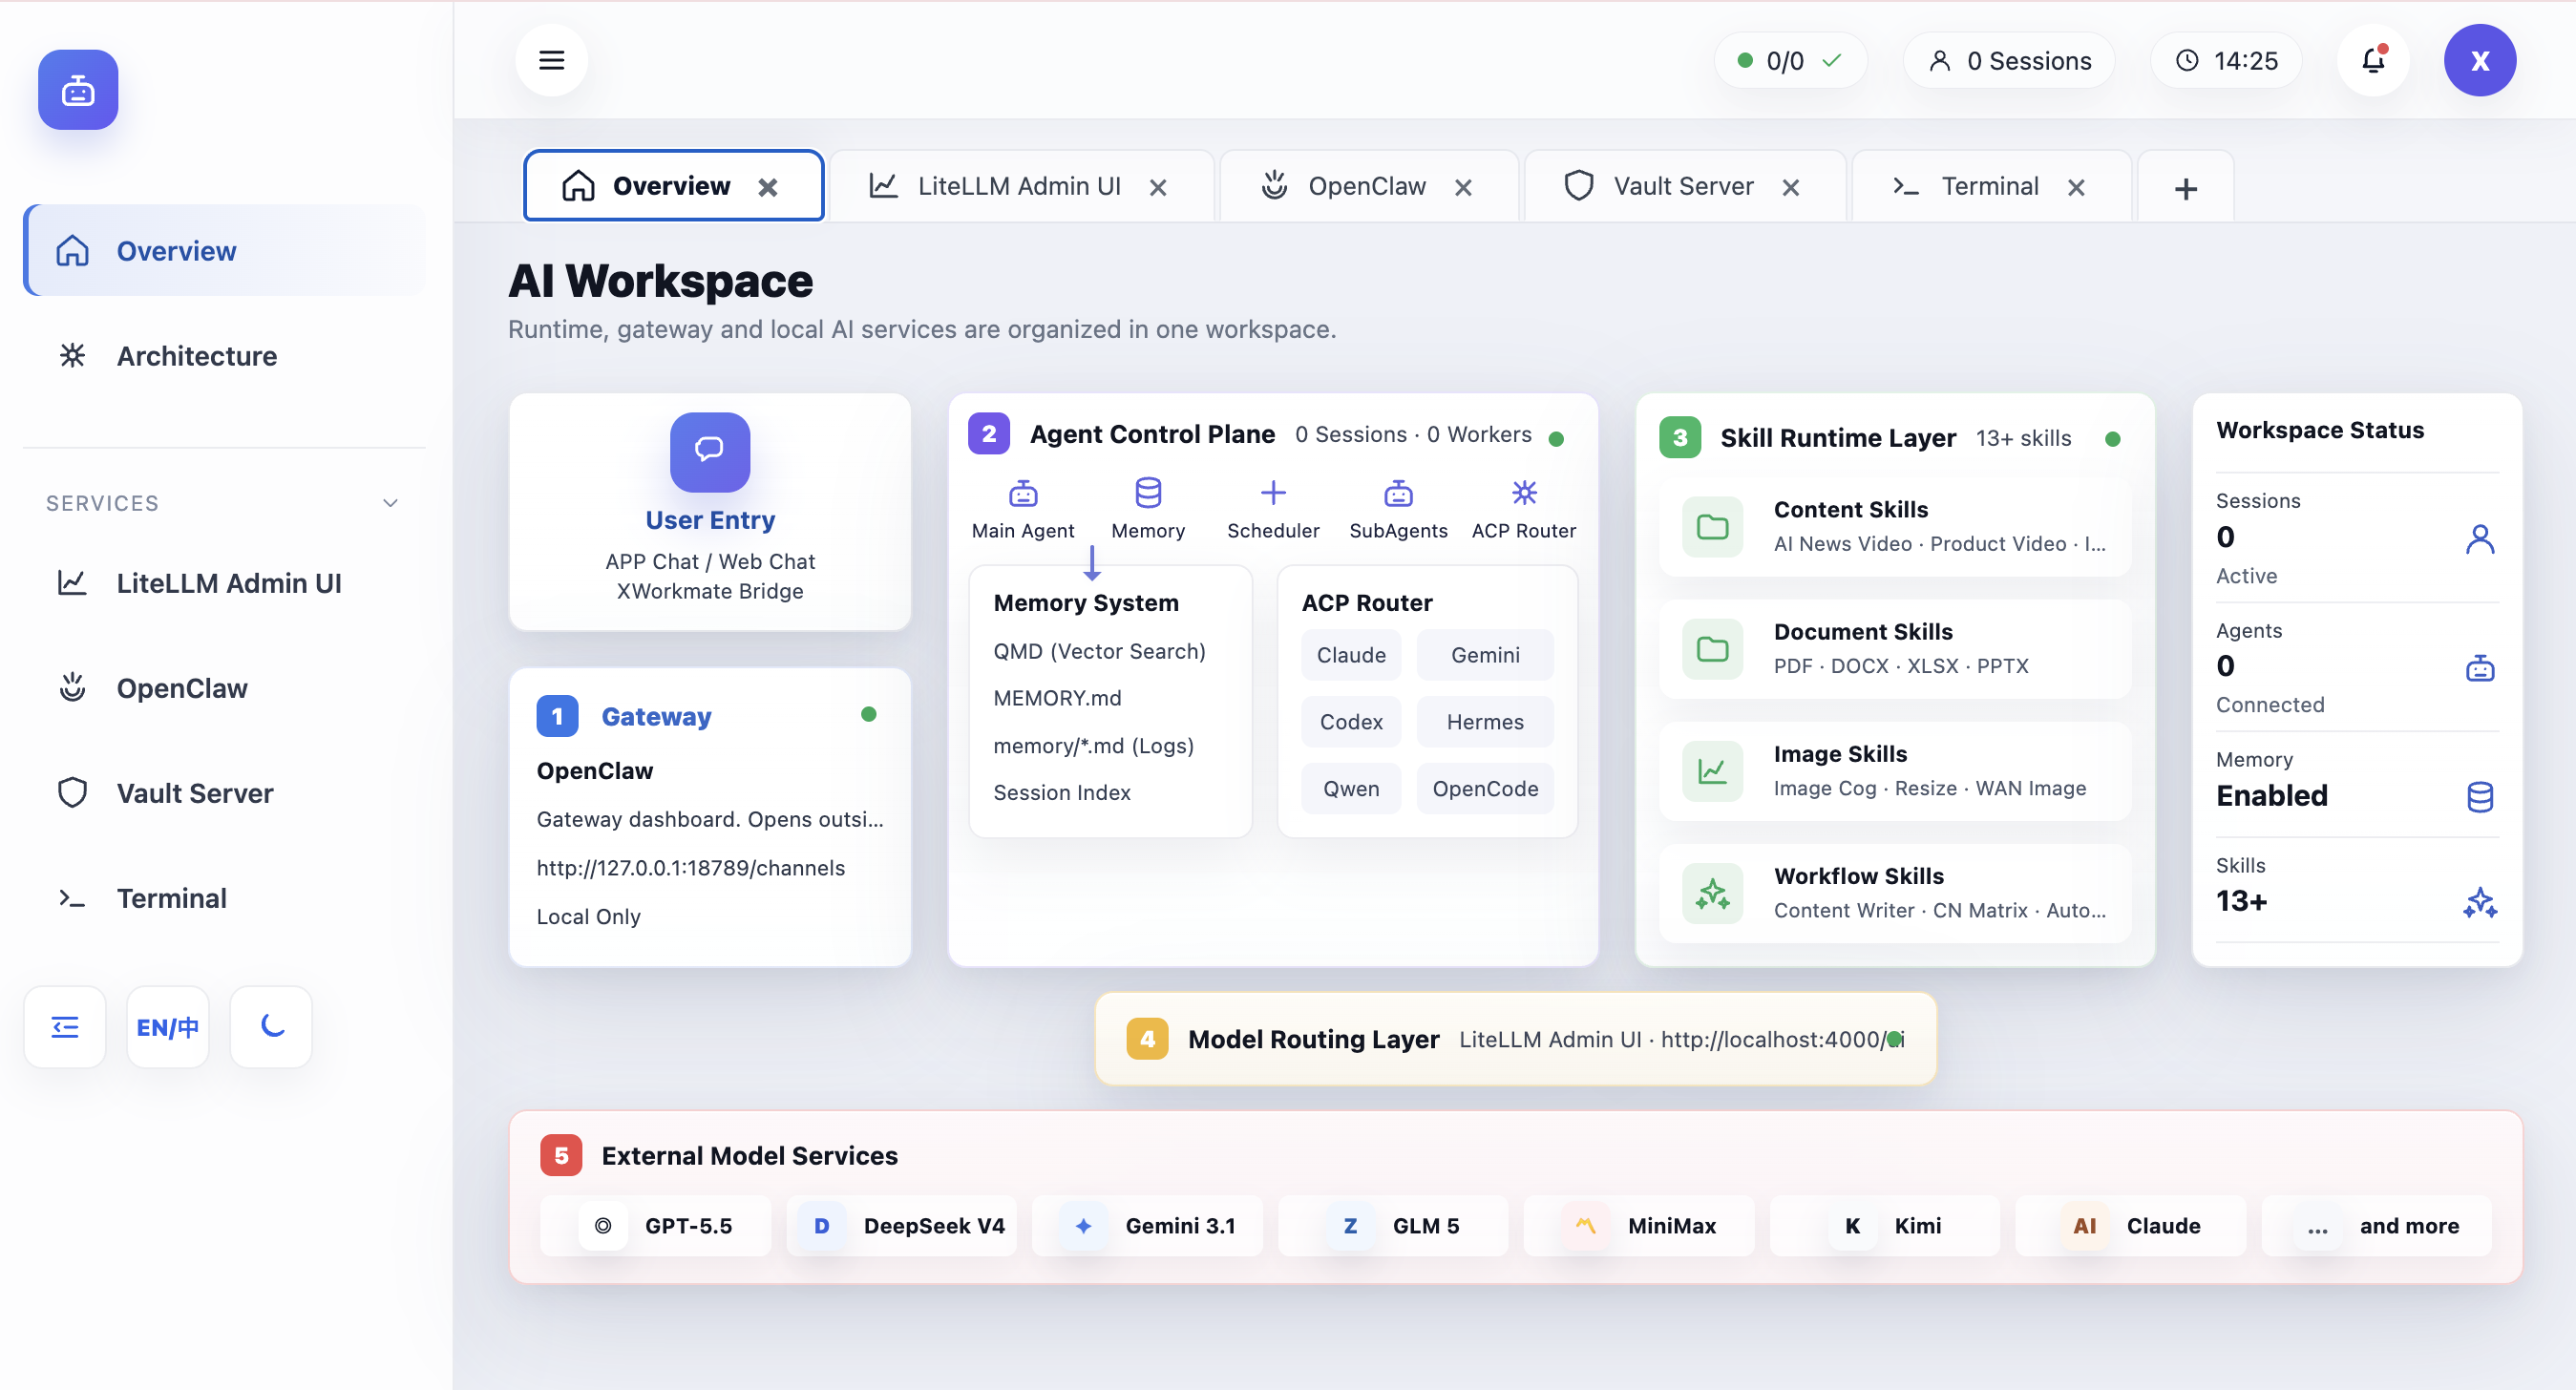The image size is (2576, 1390).
Task: Click the 'and more' external models chip
Action: 2376,1225
